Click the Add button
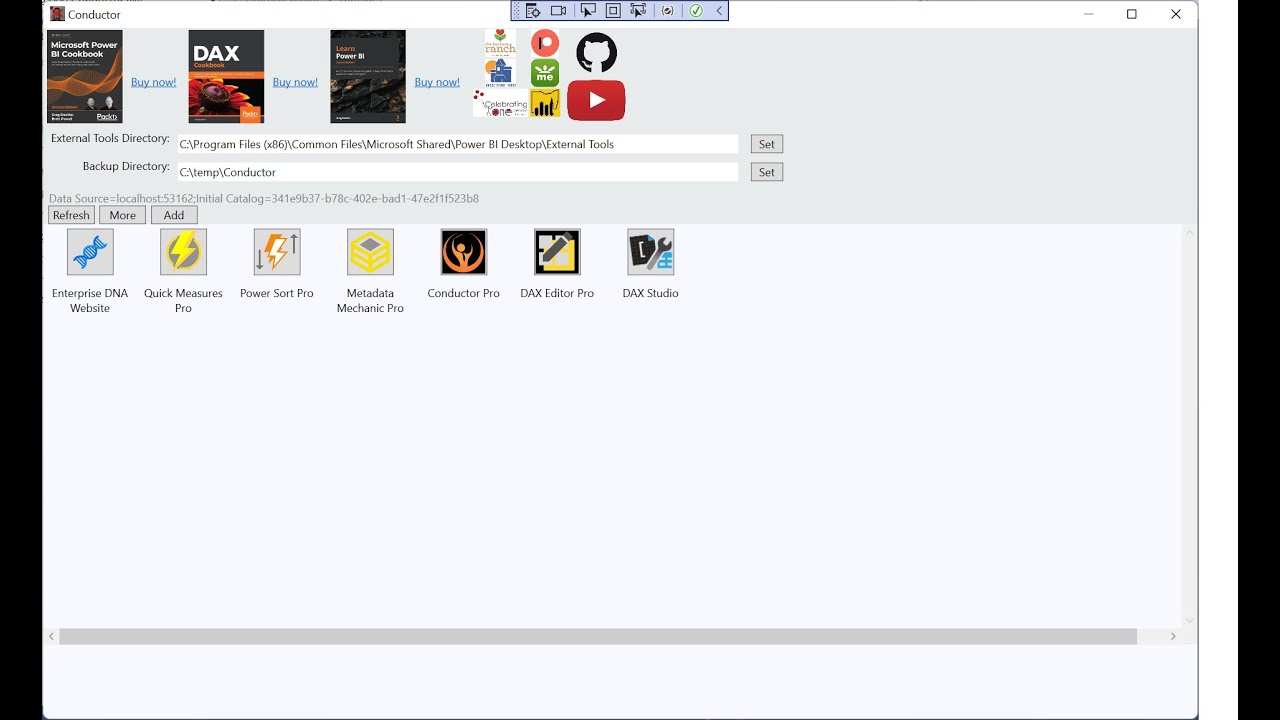The height and width of the screenshot is (720, 1280). 174,215
